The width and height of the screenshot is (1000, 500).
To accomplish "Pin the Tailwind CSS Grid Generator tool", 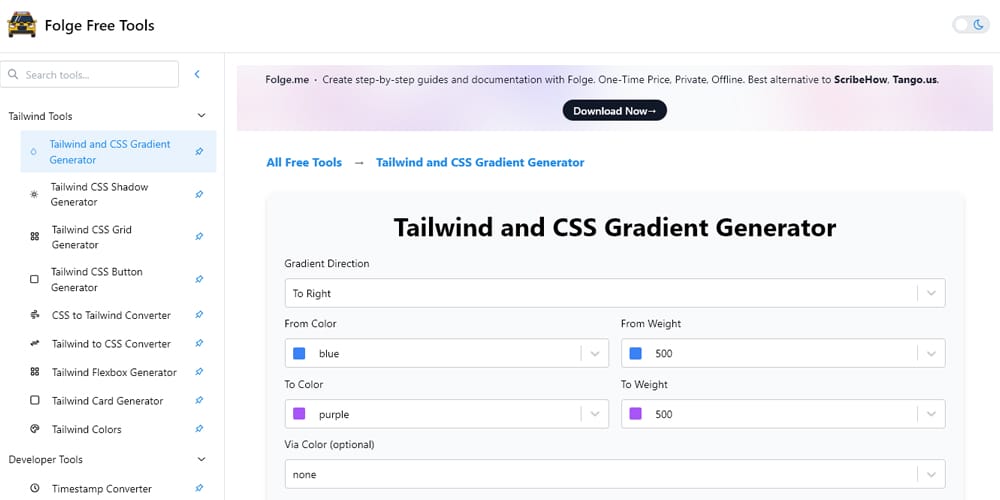I will 199,237.
